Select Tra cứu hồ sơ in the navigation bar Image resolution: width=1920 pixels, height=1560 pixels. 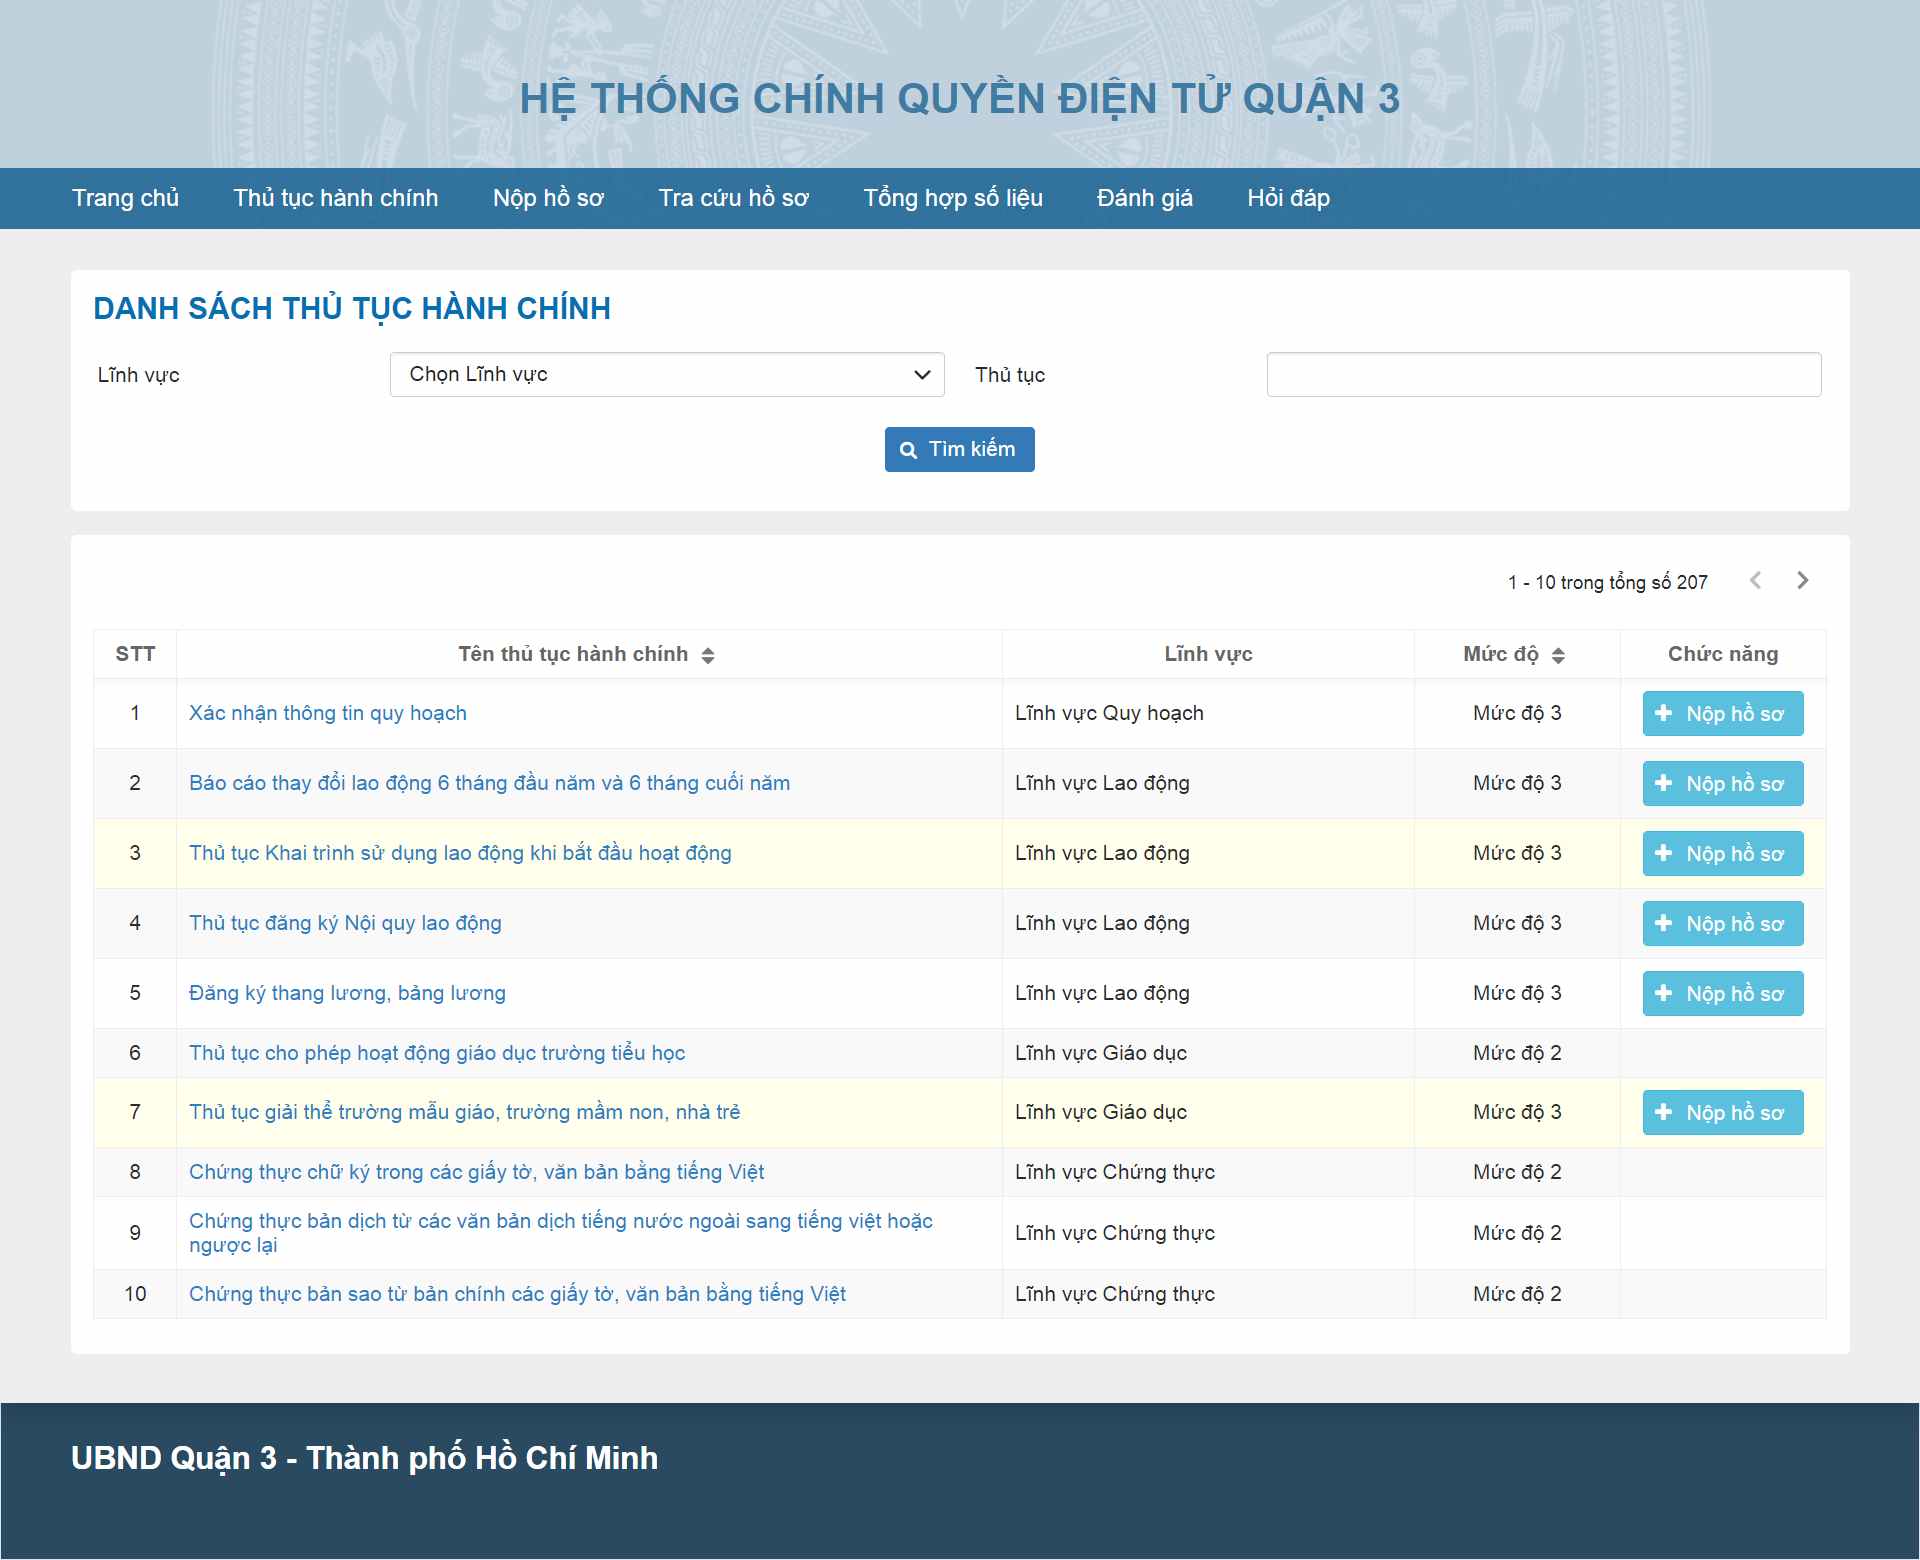(733, 198)
